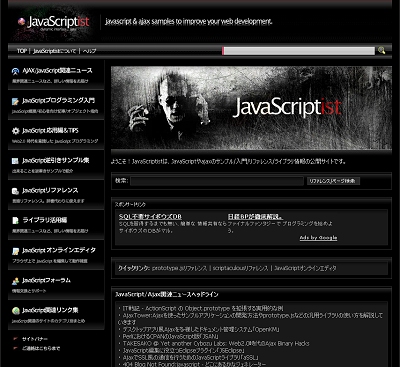The width and height of the screenshot is (400, 367).
Task: Open JavaScriptistについて in the navigation bar
Action: tap(54, 51)
